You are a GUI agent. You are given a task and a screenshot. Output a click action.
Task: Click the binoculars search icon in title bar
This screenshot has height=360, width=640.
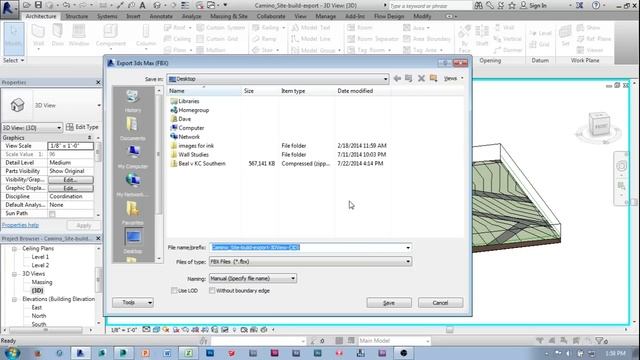(x=478, y=5)
